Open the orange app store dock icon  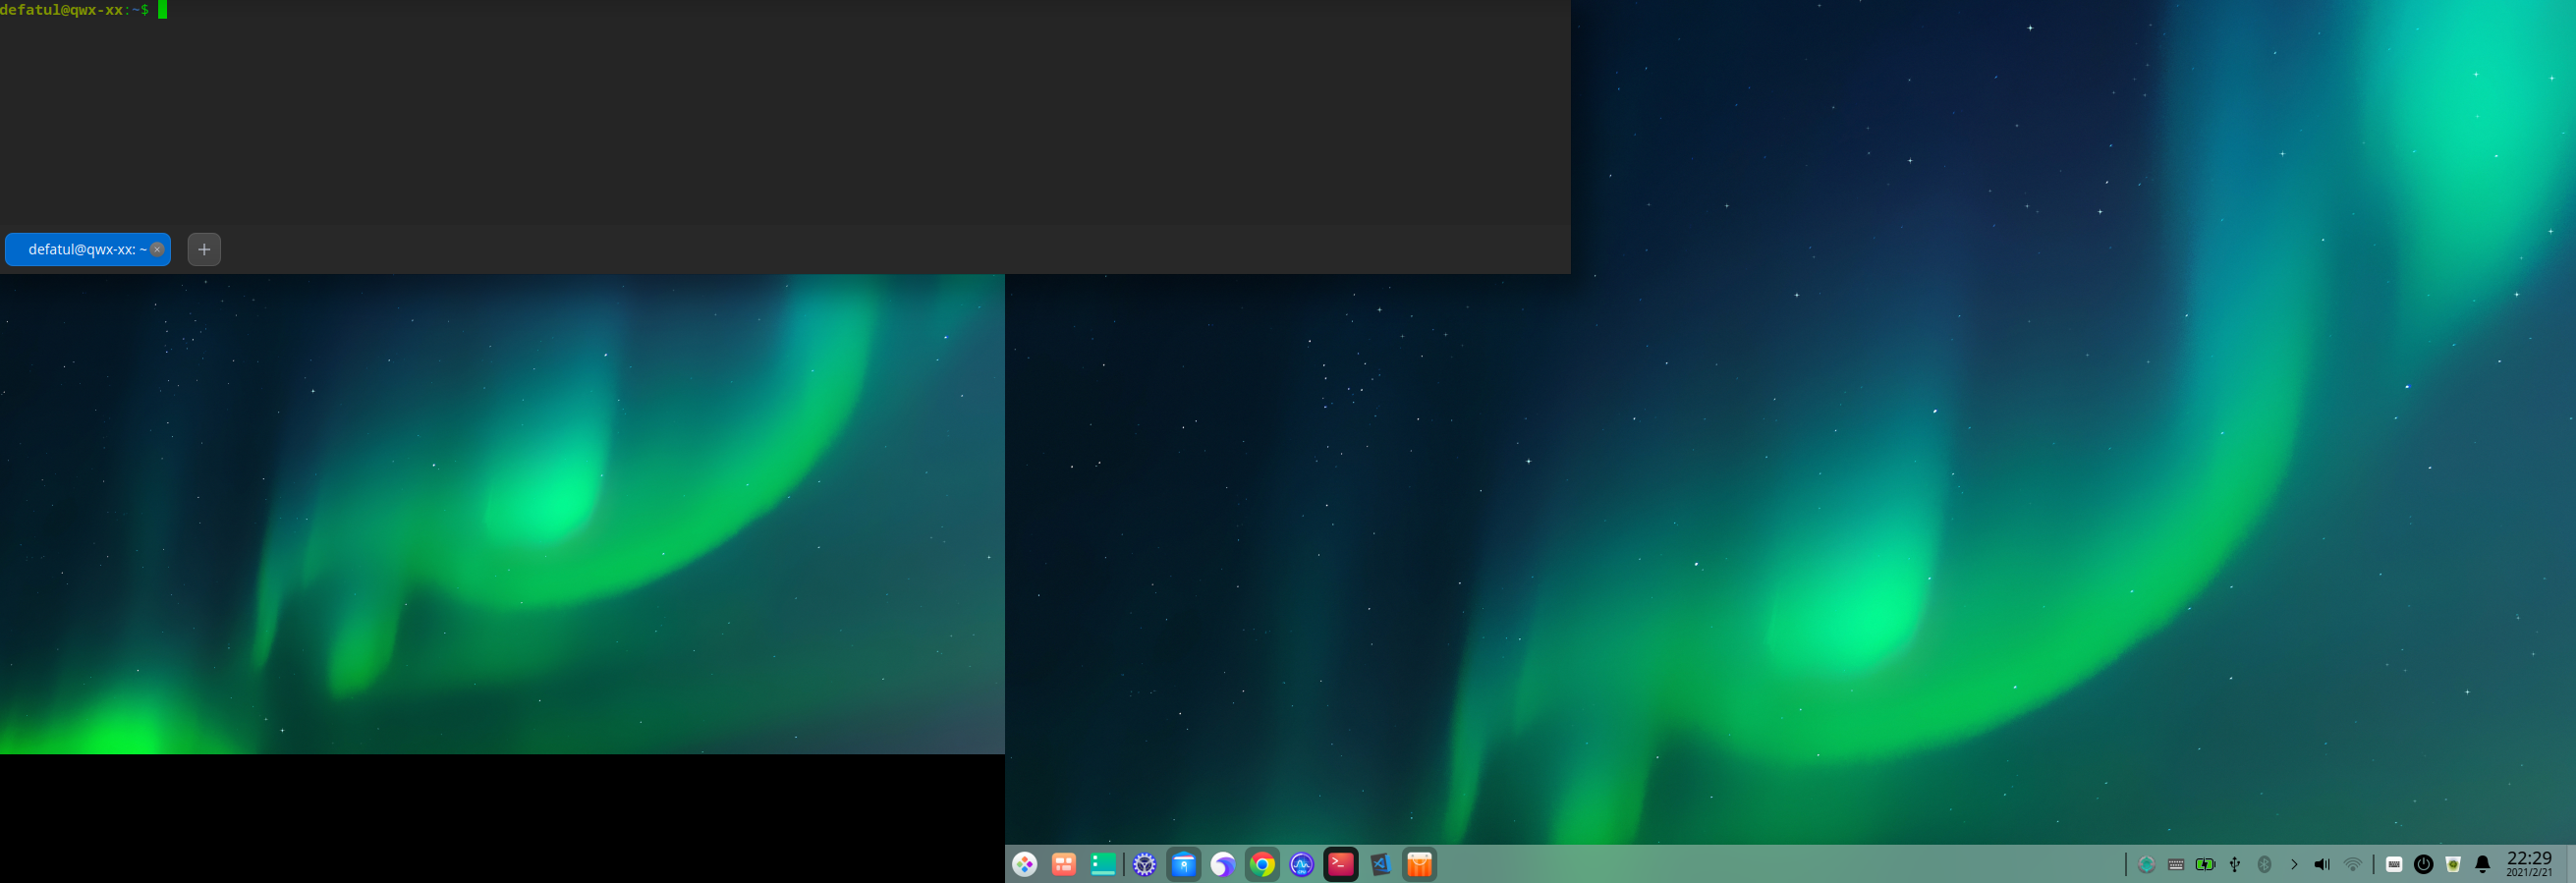coord(1419,865)
